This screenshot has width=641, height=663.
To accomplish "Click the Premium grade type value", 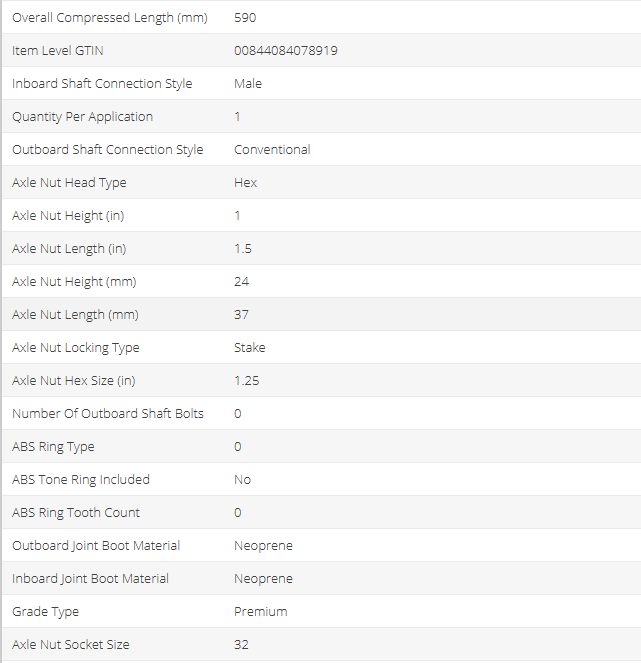I will coord(260,612).
